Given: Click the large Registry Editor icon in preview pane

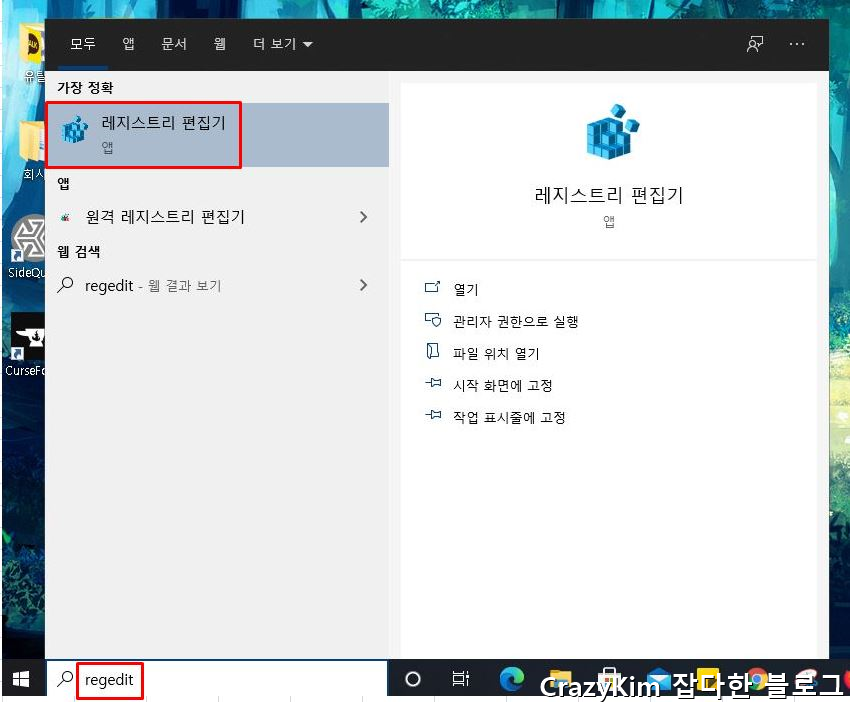Looking at the screenshot, I should tap(613, 132).
